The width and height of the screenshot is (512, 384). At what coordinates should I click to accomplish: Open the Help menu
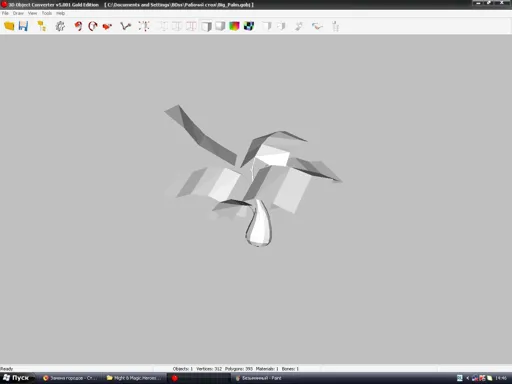click(60, 13)
